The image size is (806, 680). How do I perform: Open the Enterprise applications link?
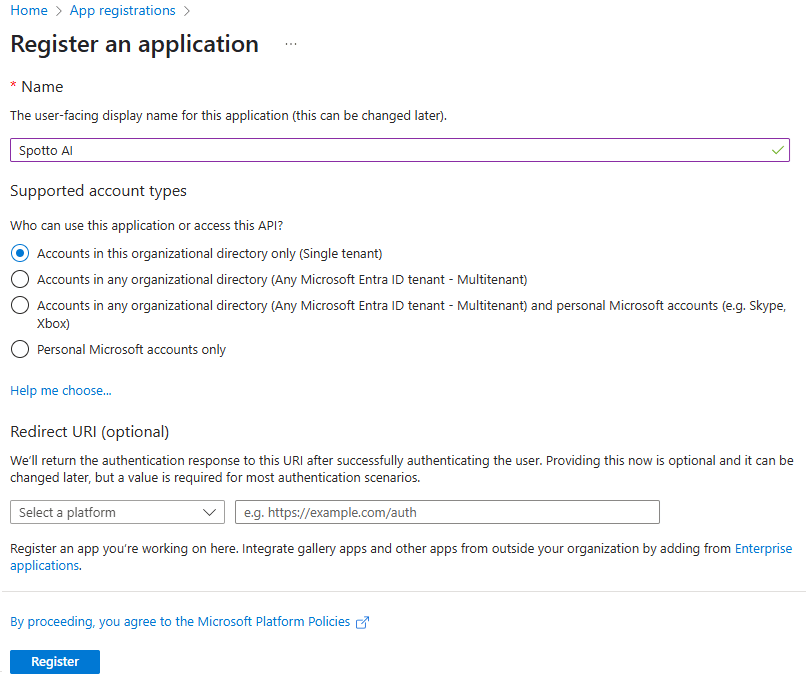(x=763, y=549)
